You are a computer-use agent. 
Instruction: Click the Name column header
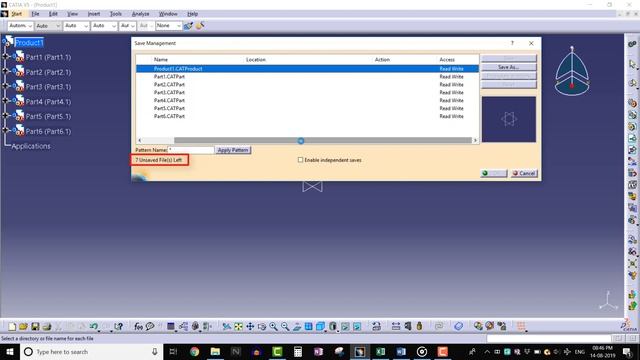click(x=161, y=60)
